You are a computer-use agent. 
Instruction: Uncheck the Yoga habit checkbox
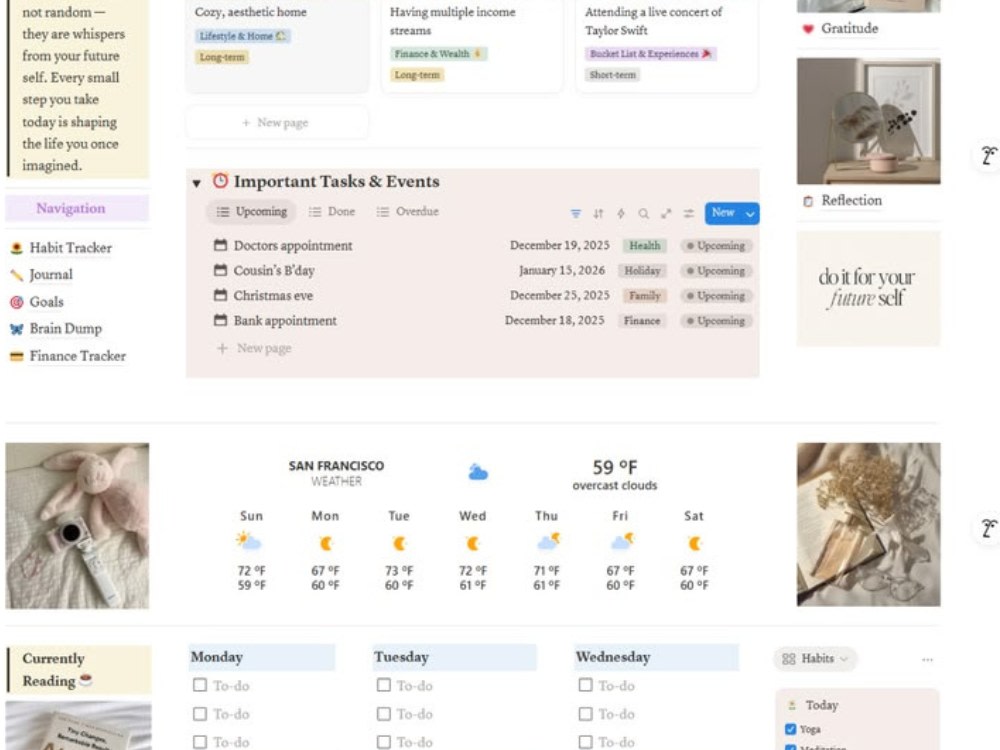(x=791, y=729)
